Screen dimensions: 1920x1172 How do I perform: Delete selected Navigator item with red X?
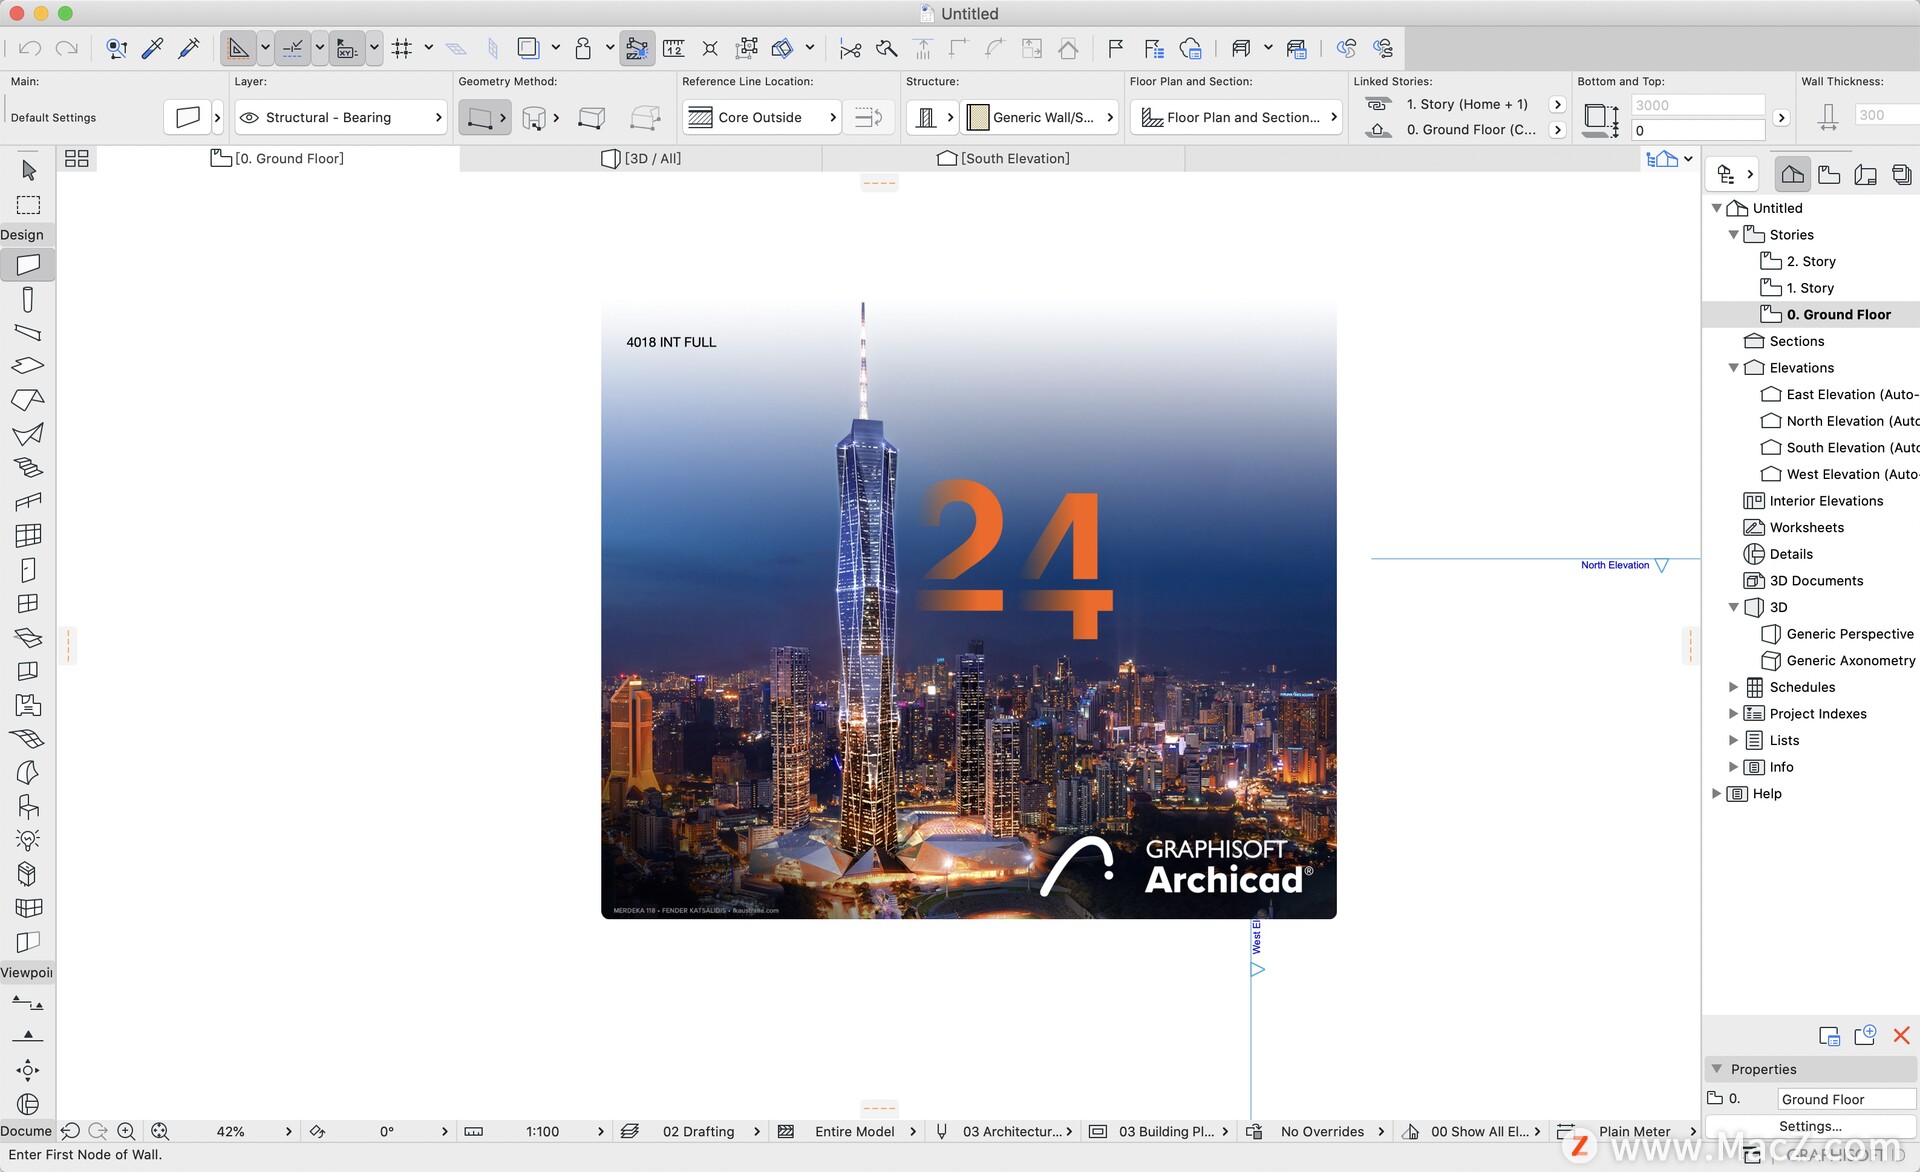[1901, 1035]
